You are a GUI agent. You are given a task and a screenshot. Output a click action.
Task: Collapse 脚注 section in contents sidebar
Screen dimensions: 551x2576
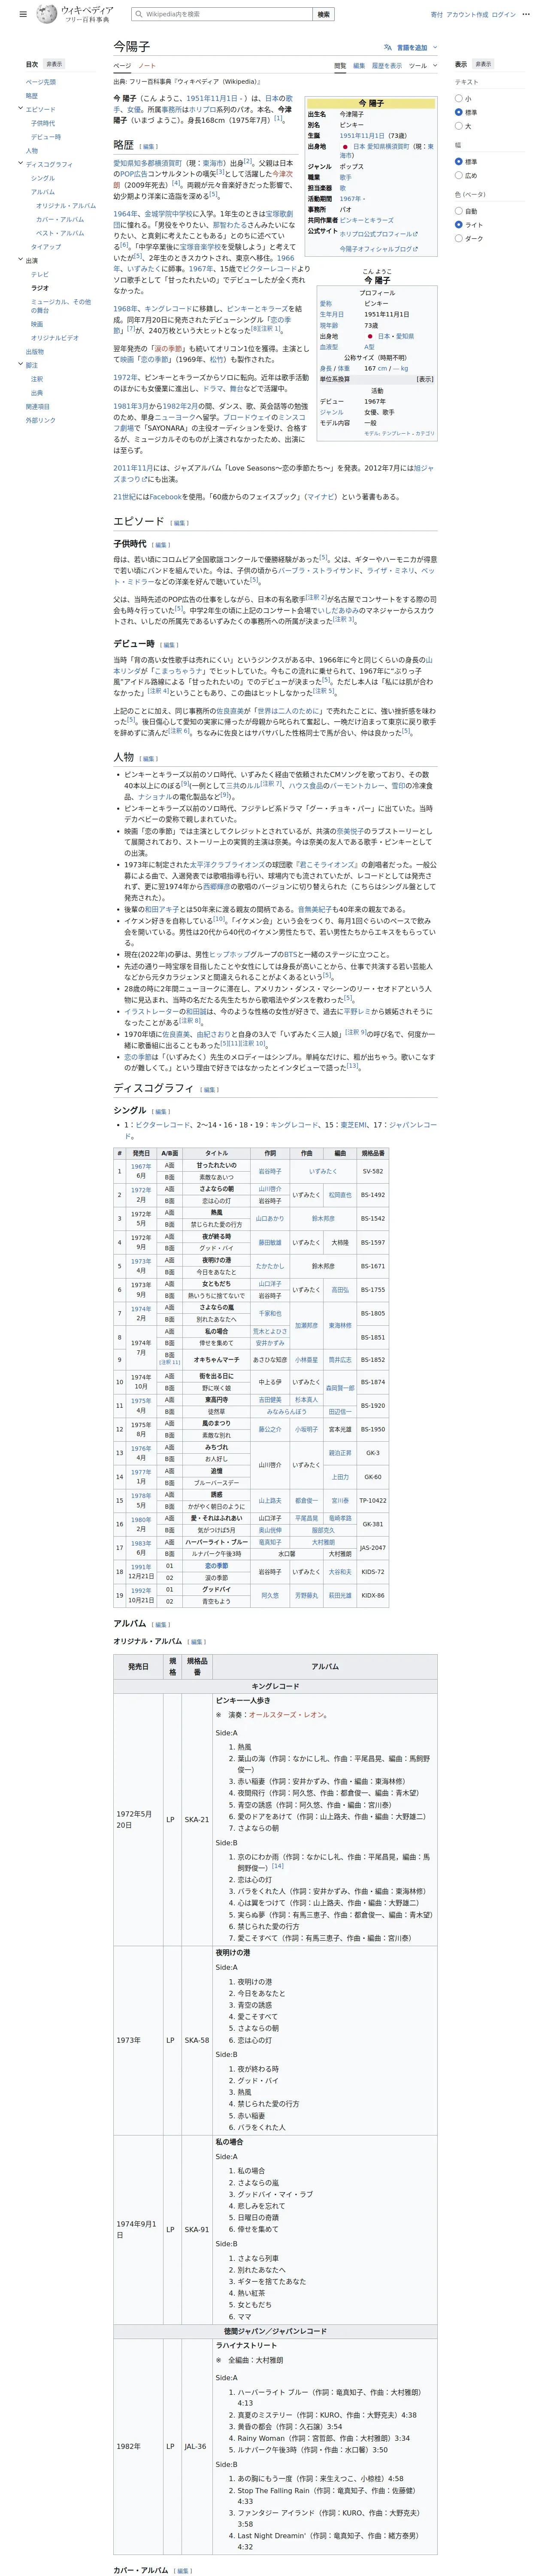point(20,365)
